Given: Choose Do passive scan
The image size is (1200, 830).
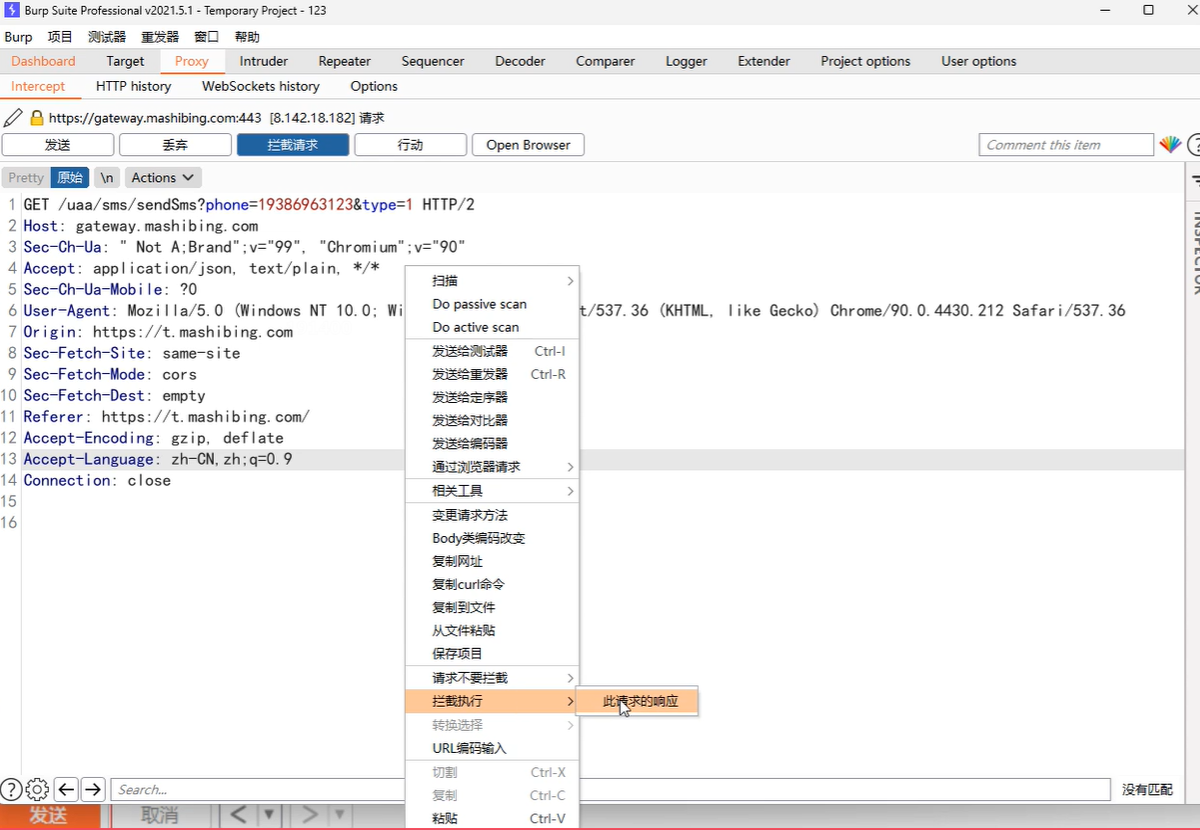Looking at the screenshot, I should [x=492, y=304].
